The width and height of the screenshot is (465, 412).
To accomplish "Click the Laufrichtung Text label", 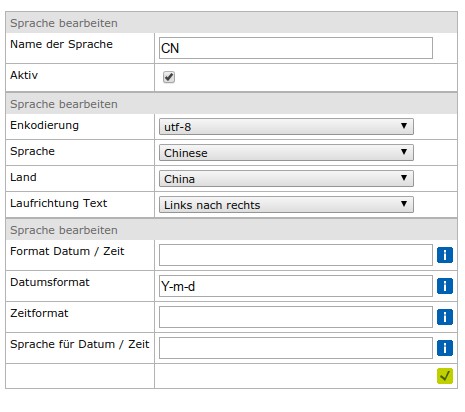I will 59,203.
